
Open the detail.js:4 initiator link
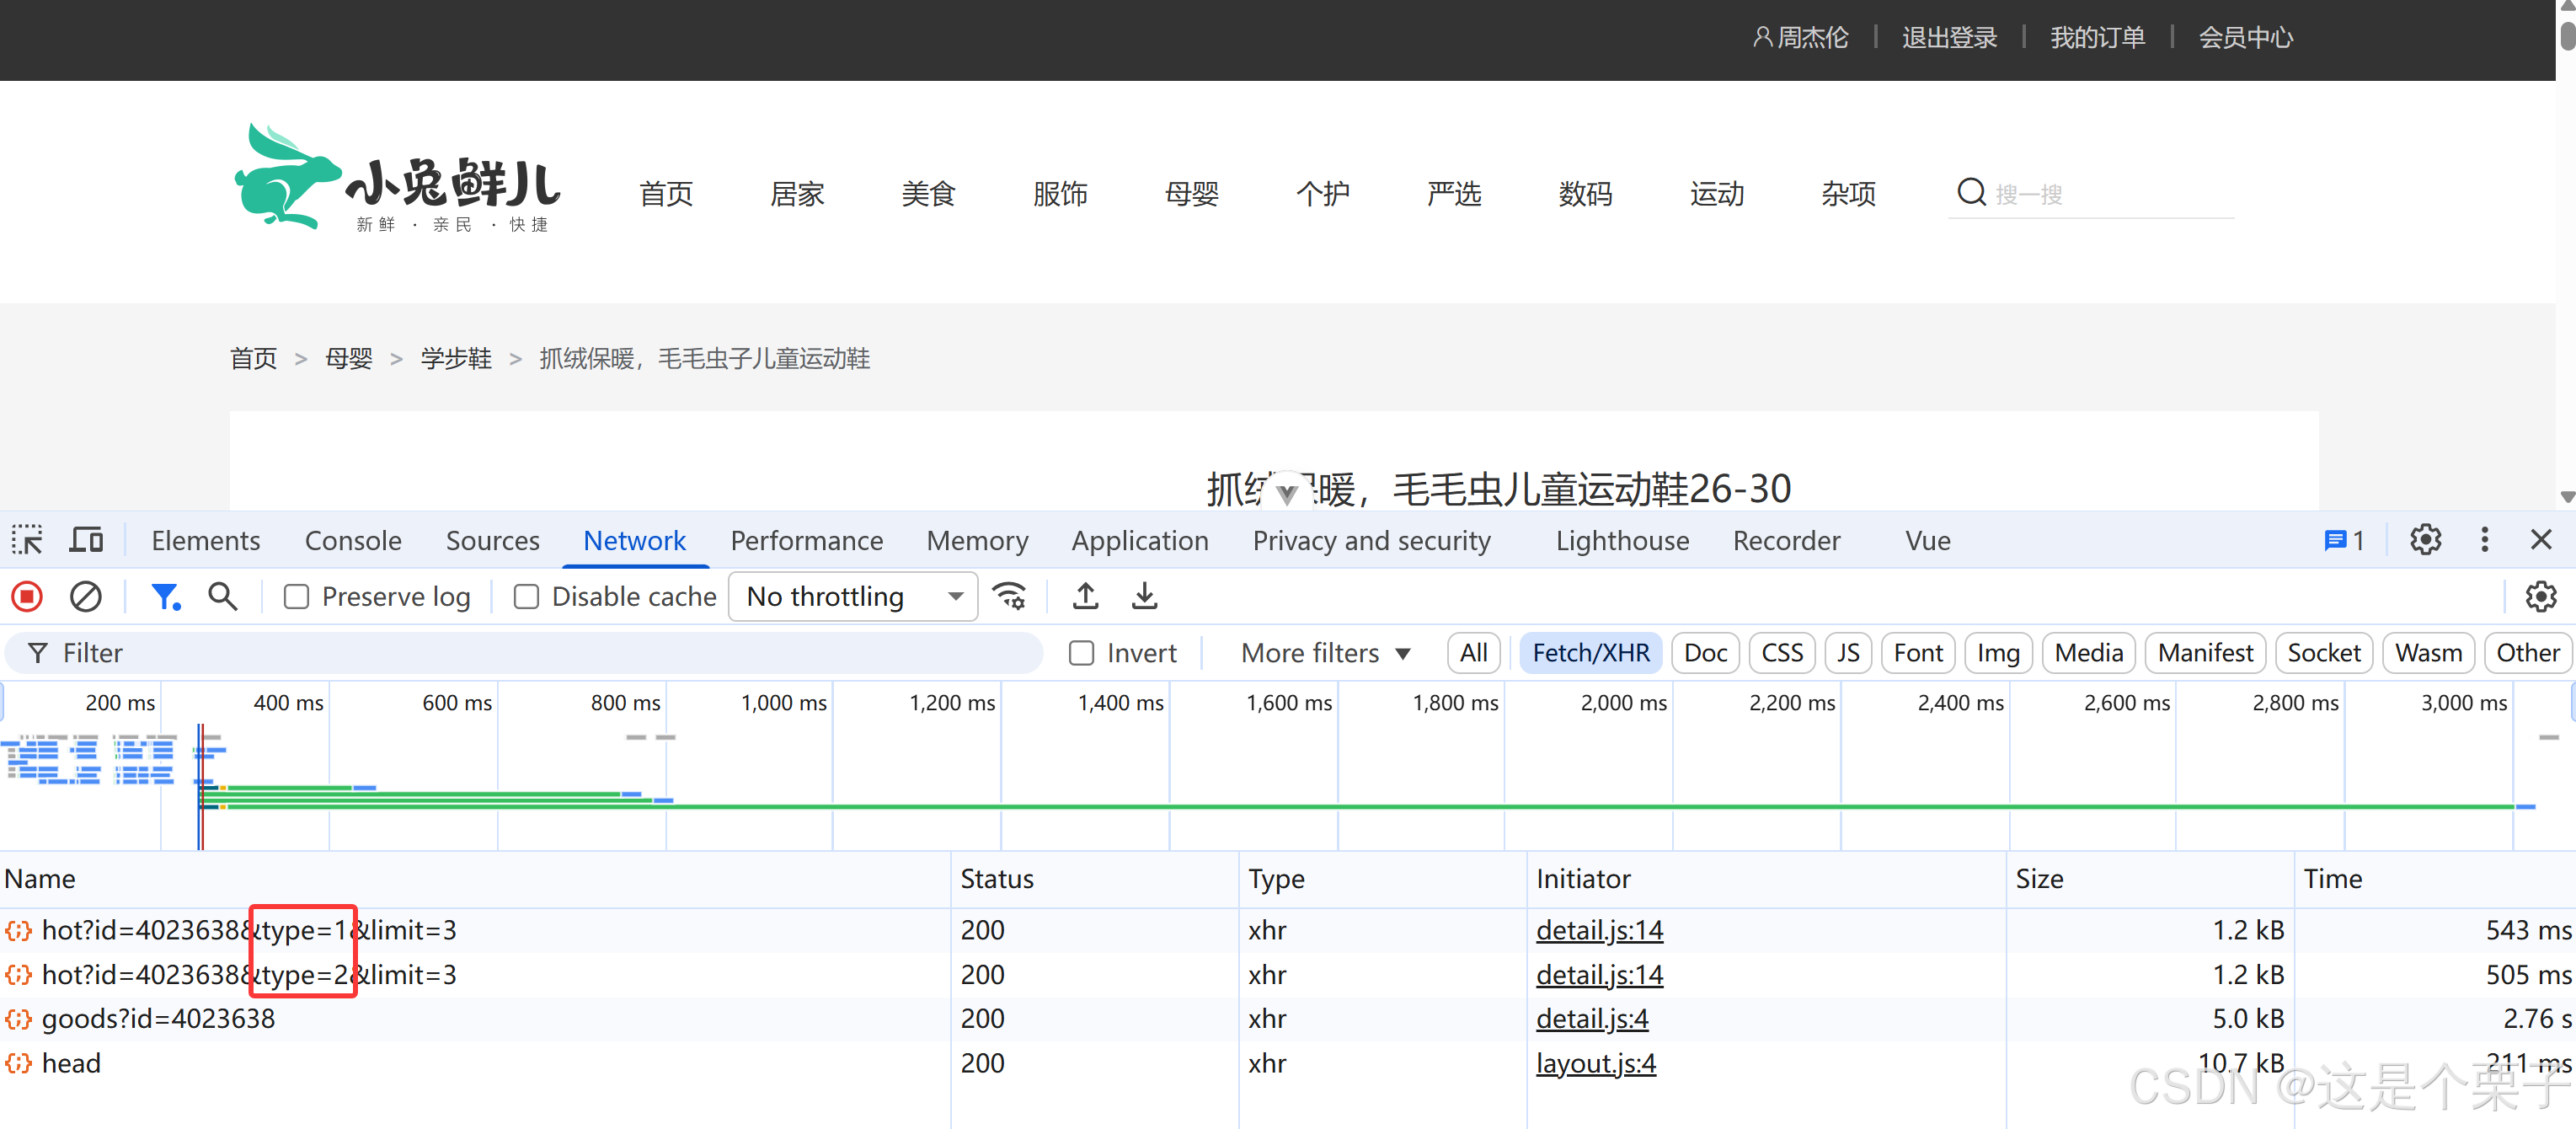tap(1591, 1019)
